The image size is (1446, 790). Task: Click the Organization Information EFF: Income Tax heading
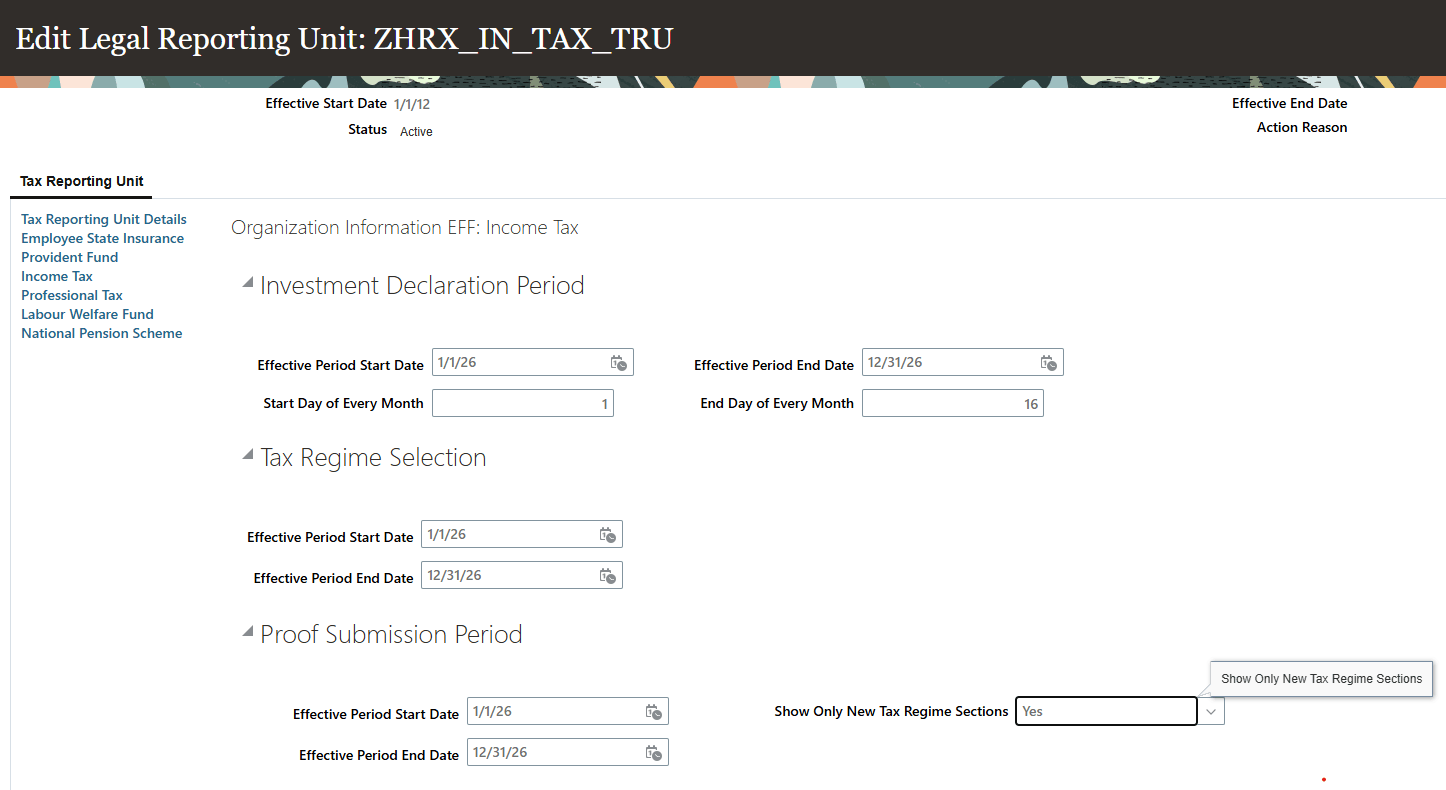pyautogui.click(x=405, y=228)
